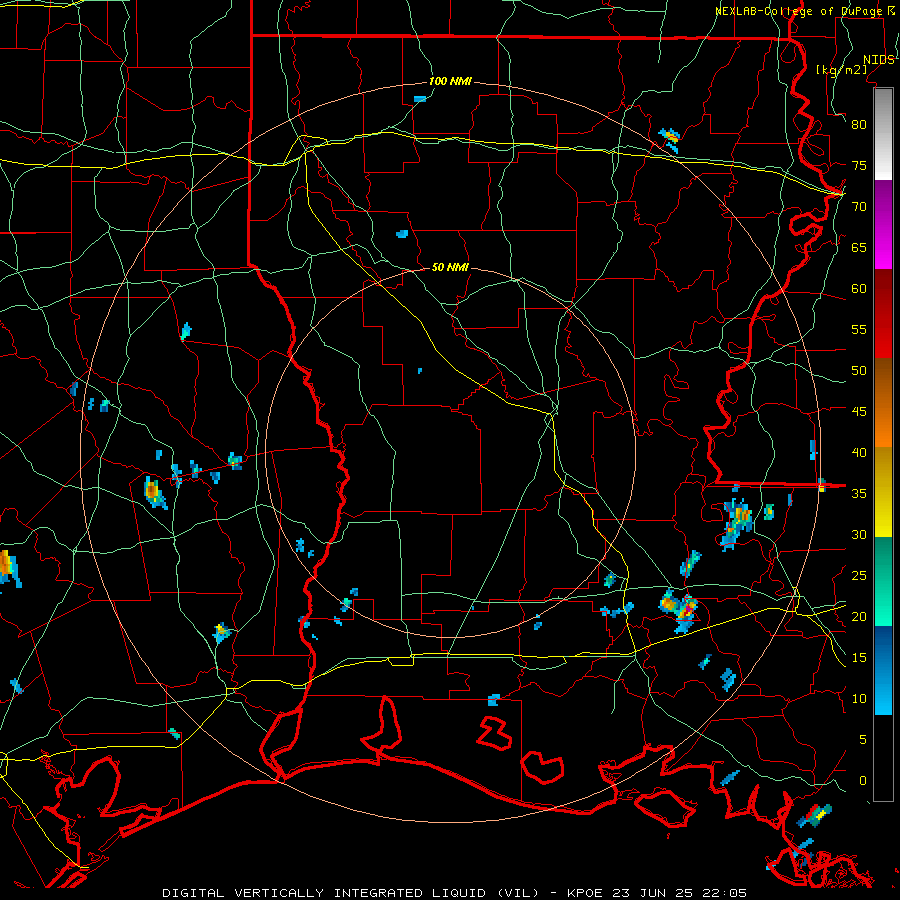Click the 45 value on the scale

coord(859,412)
